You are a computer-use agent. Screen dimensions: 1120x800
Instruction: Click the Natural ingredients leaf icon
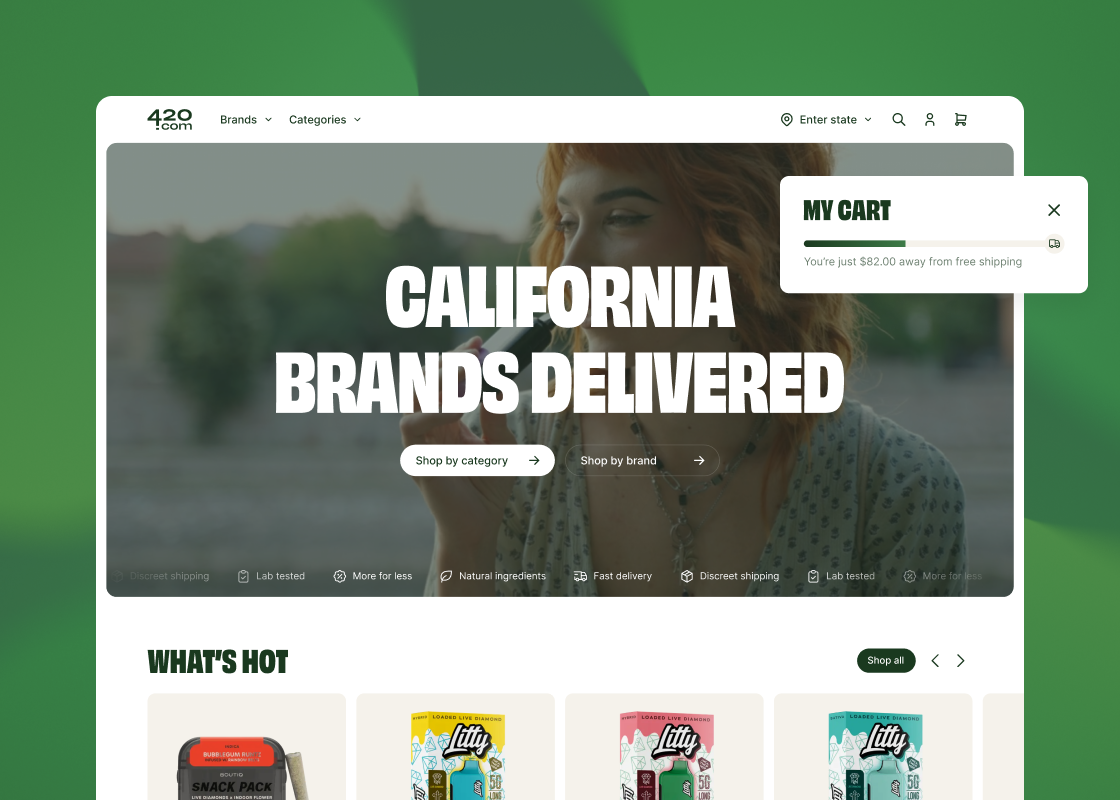(x=446, y=576)
